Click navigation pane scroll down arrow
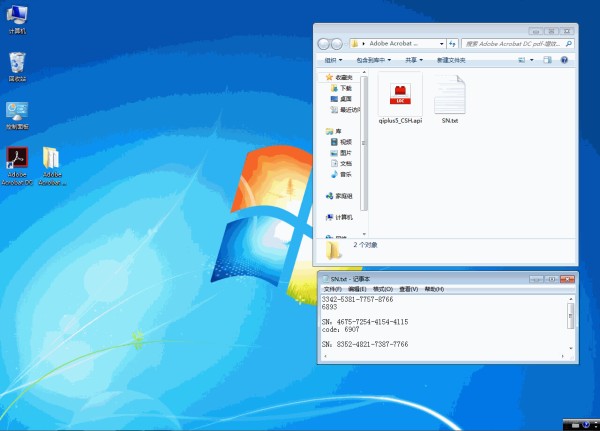 click(364, 234)
